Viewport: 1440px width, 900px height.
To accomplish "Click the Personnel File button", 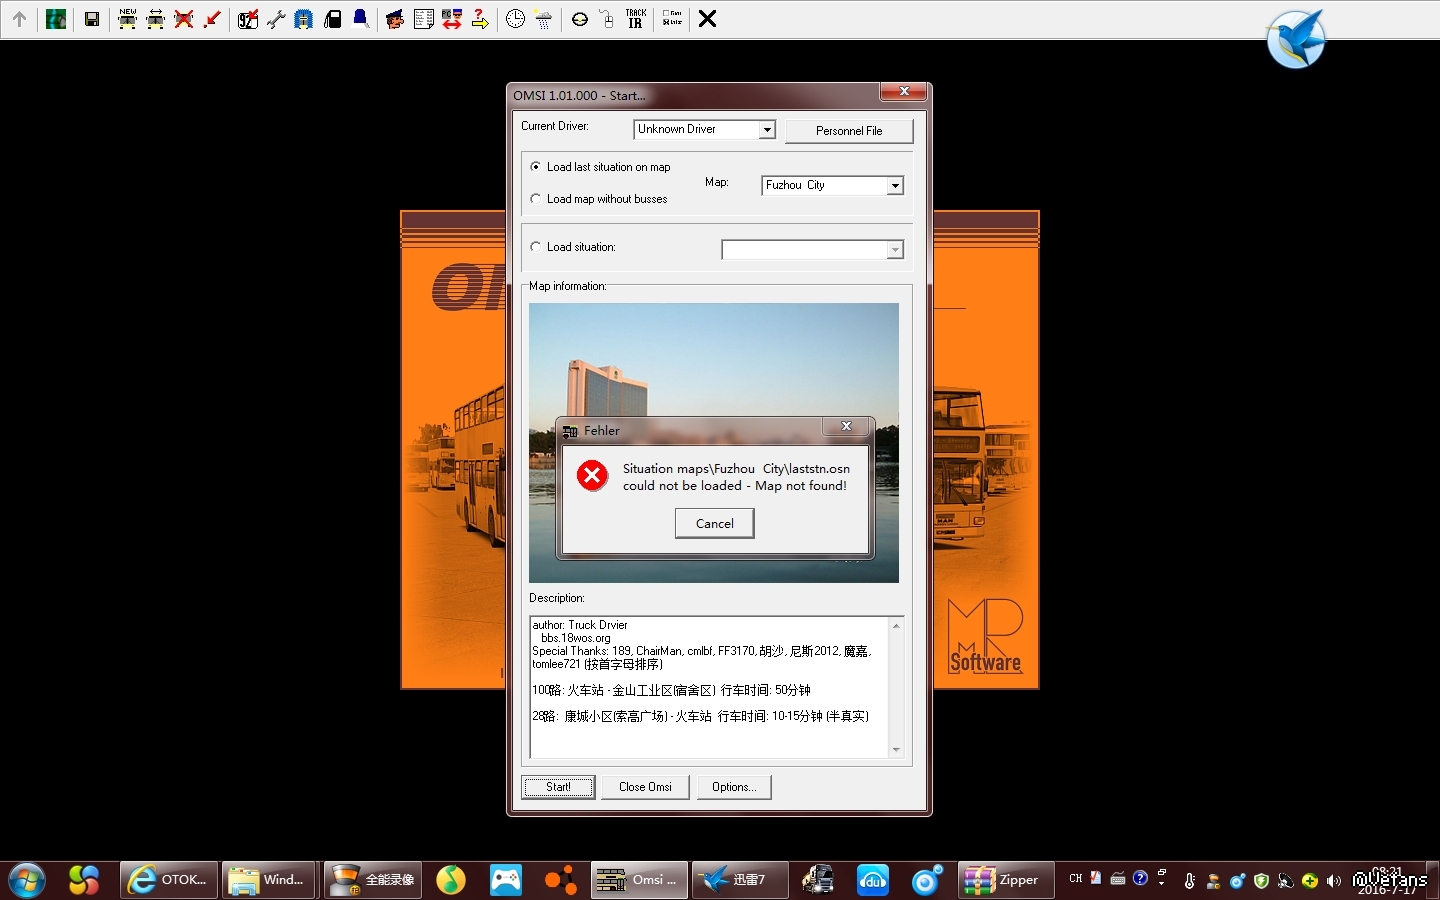I will [849, 131].
